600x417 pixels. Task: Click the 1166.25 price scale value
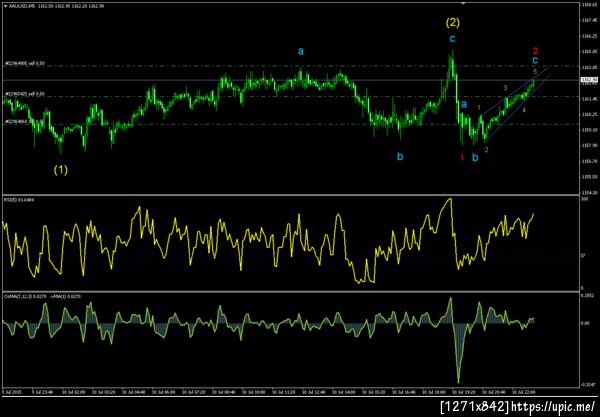590,36
